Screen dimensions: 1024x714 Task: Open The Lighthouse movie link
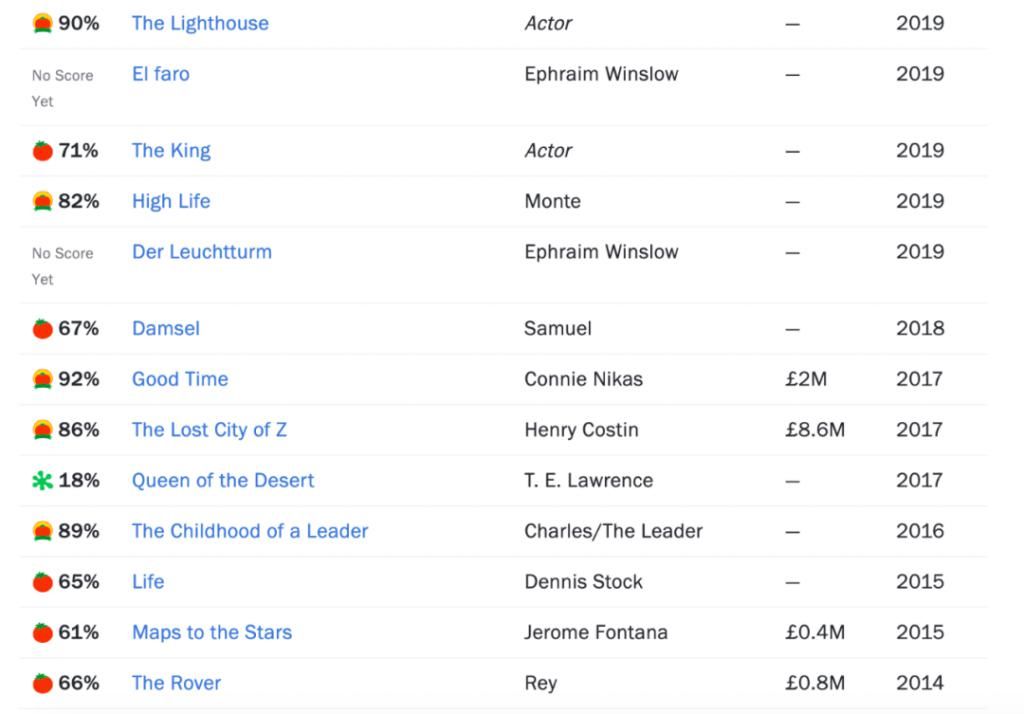coord(200,23)
